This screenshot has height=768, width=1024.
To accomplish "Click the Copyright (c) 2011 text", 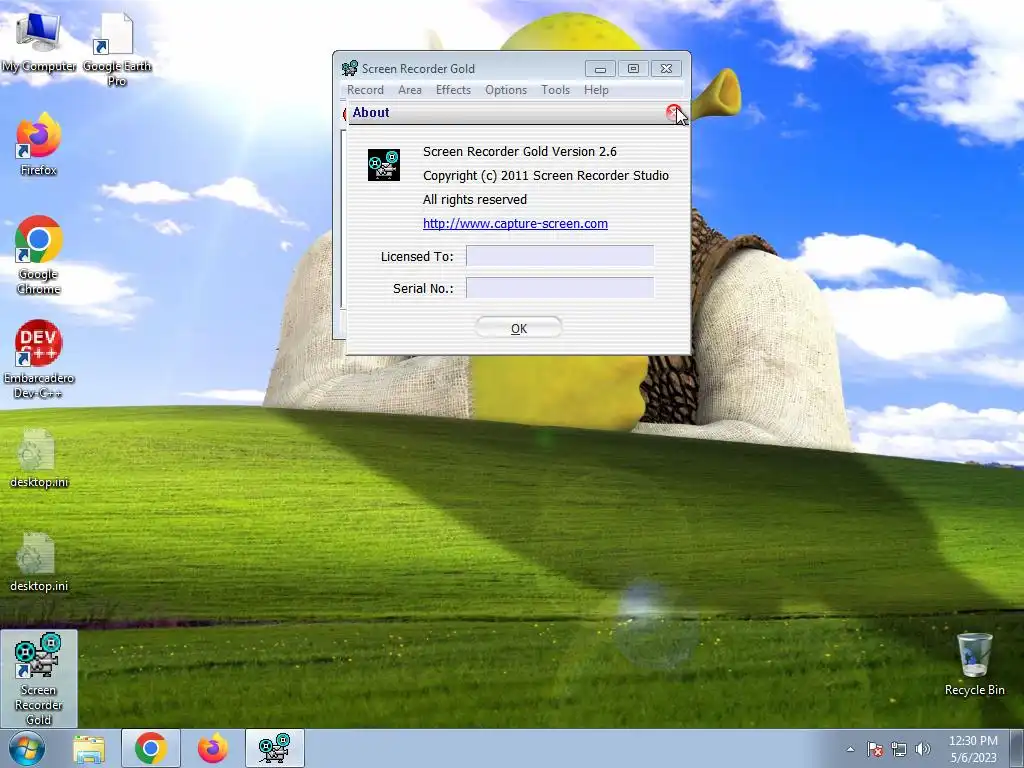I will pos(546,176).
